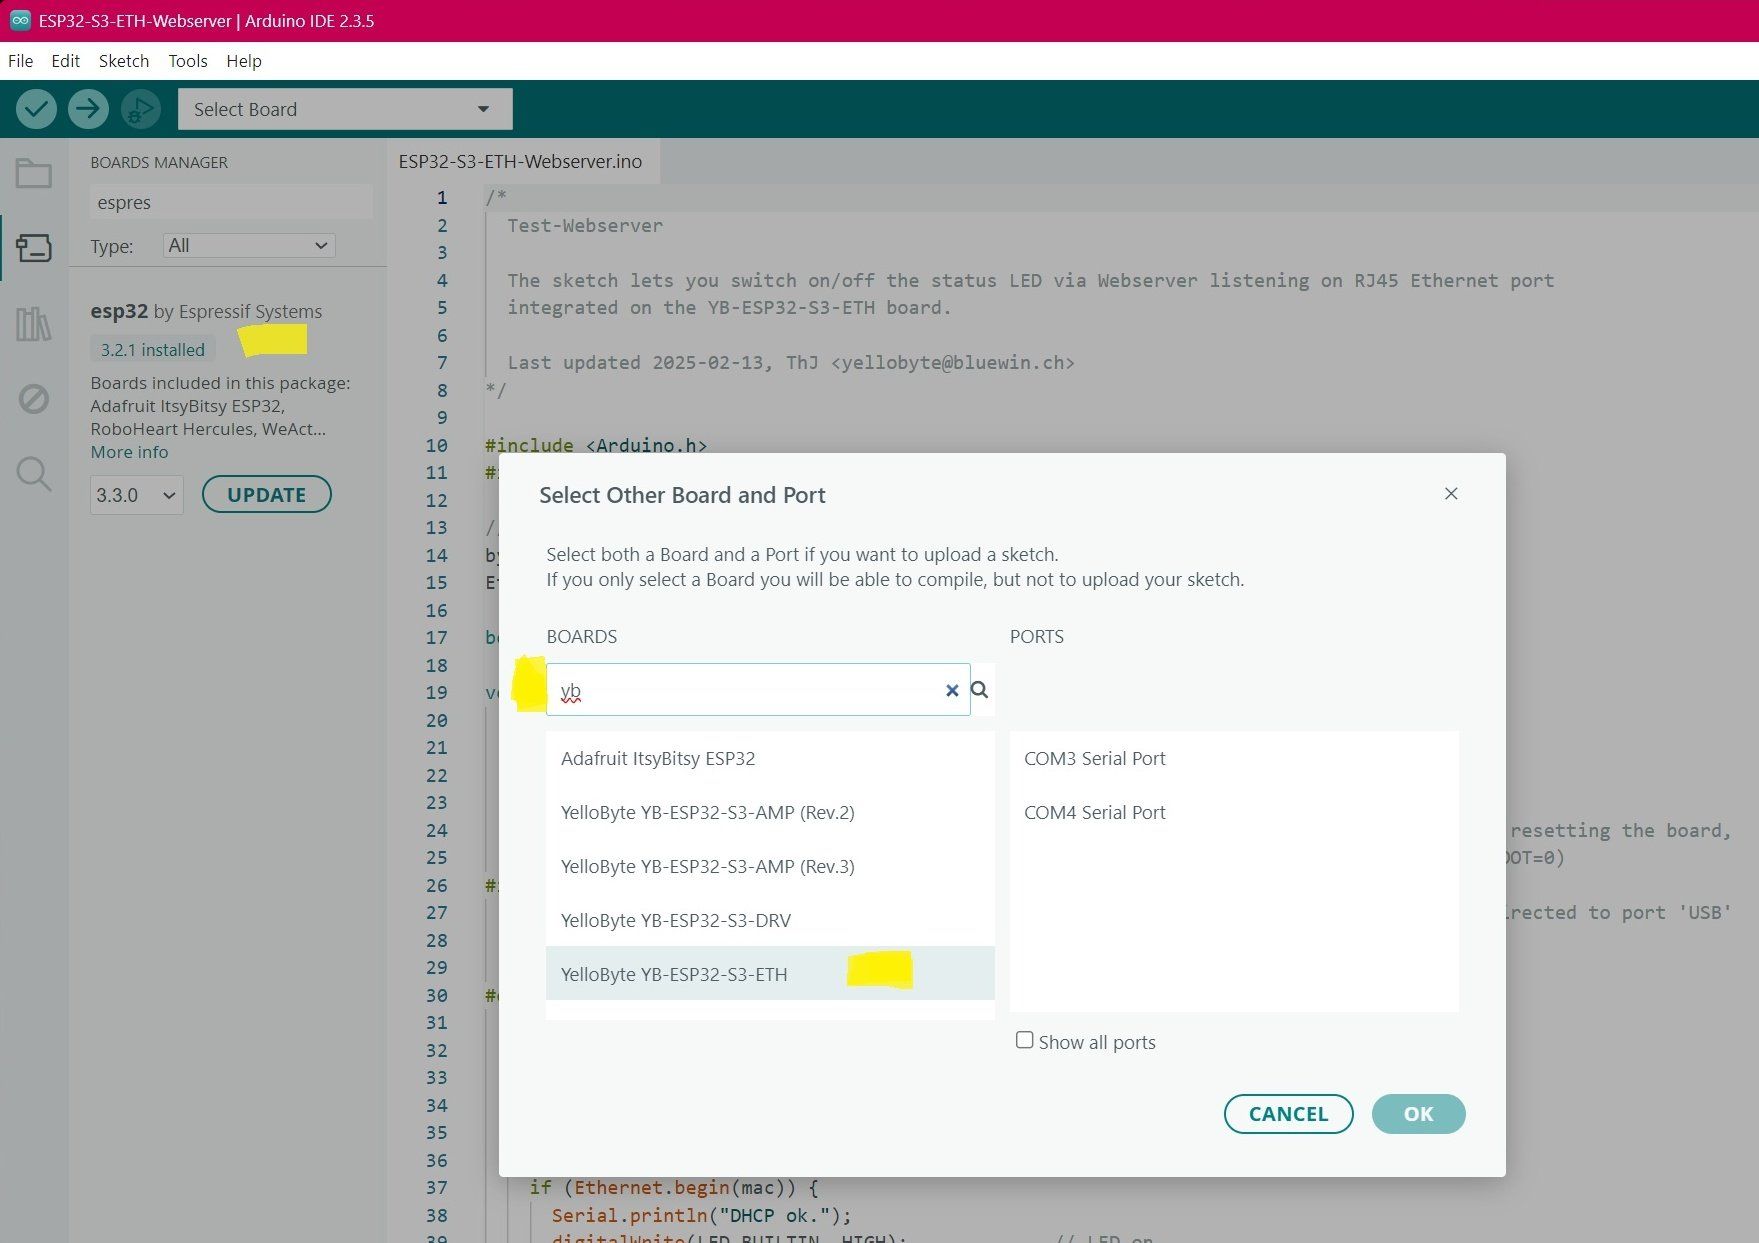
Task: Follow the More info link
Action: point(129,452)
